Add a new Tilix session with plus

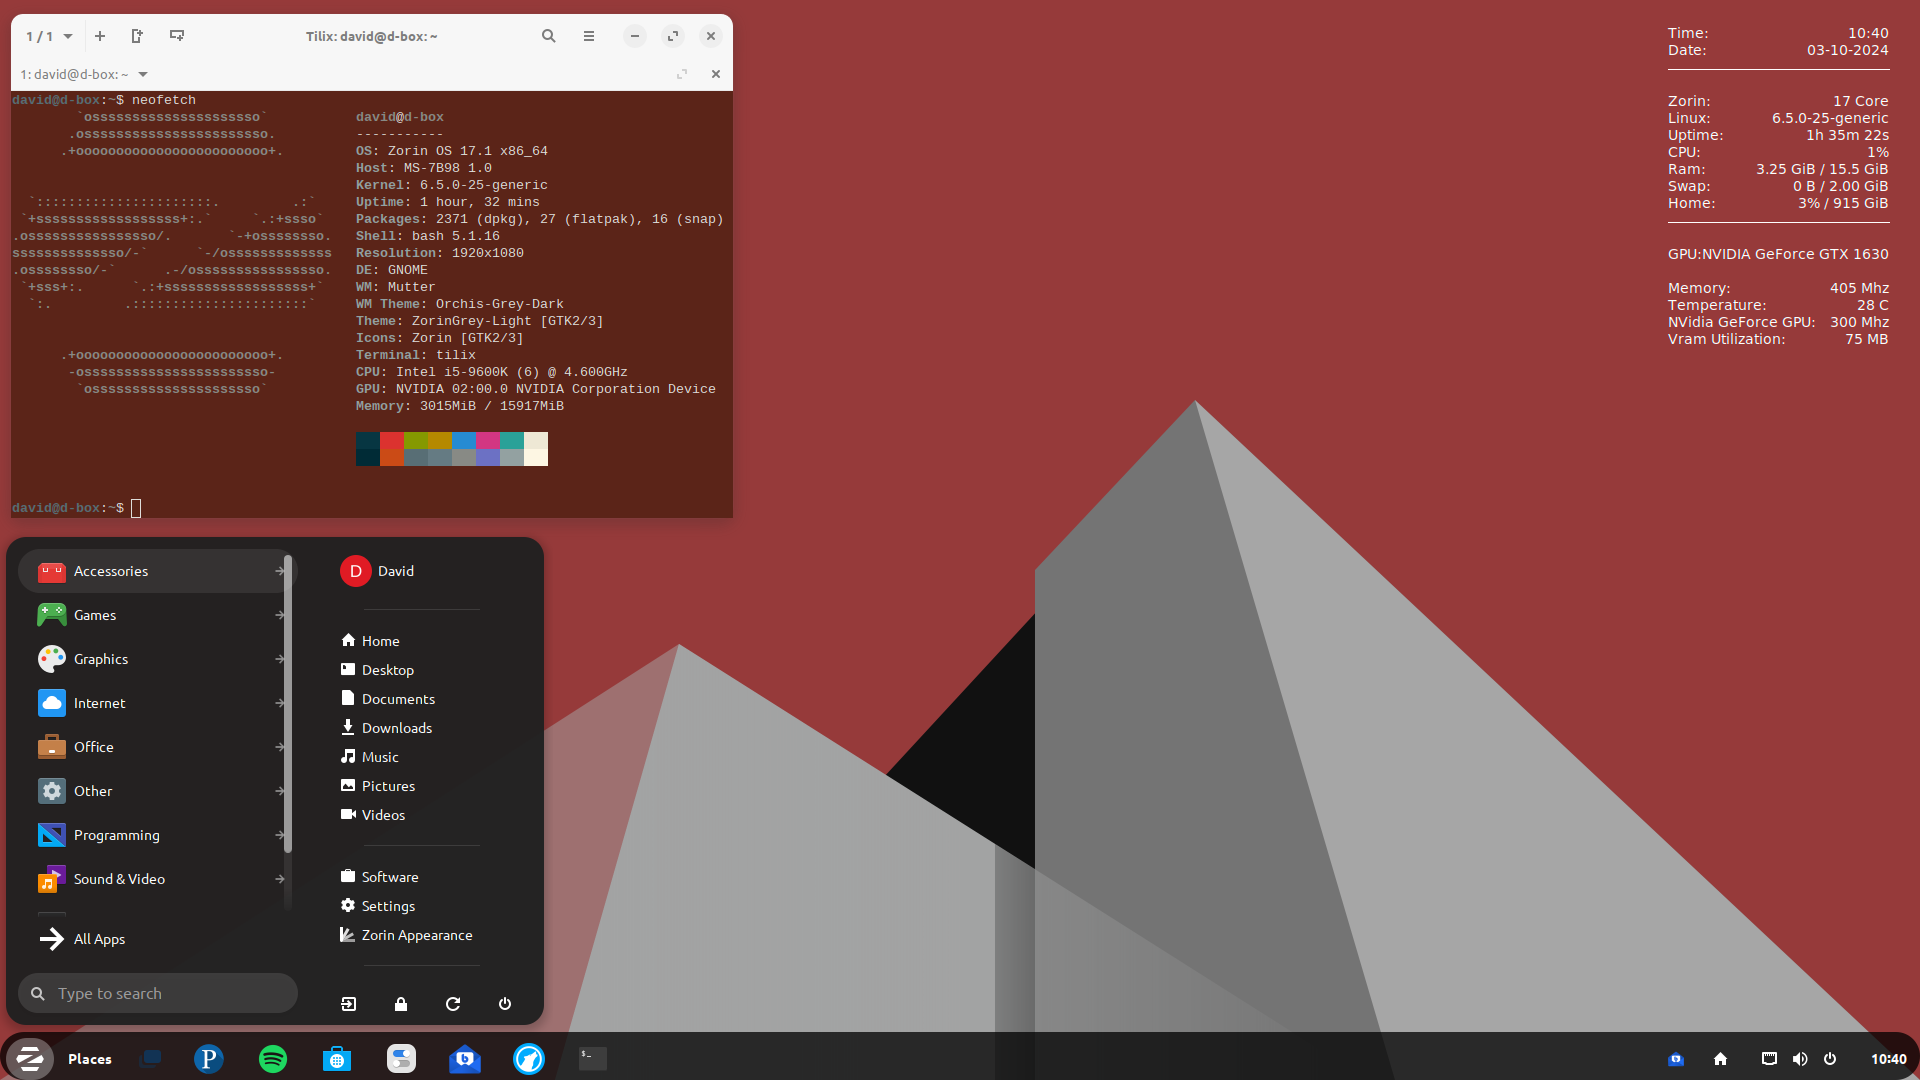(100, 36)
